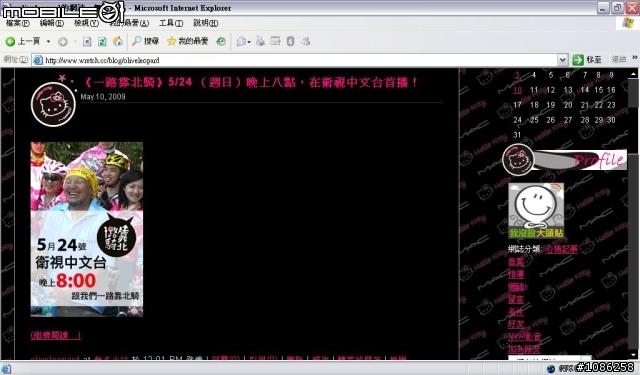The image size is (640, 375).
Task: Click the scrollbar down arrow
Action: pyautogui.click(x=633, y=355)
